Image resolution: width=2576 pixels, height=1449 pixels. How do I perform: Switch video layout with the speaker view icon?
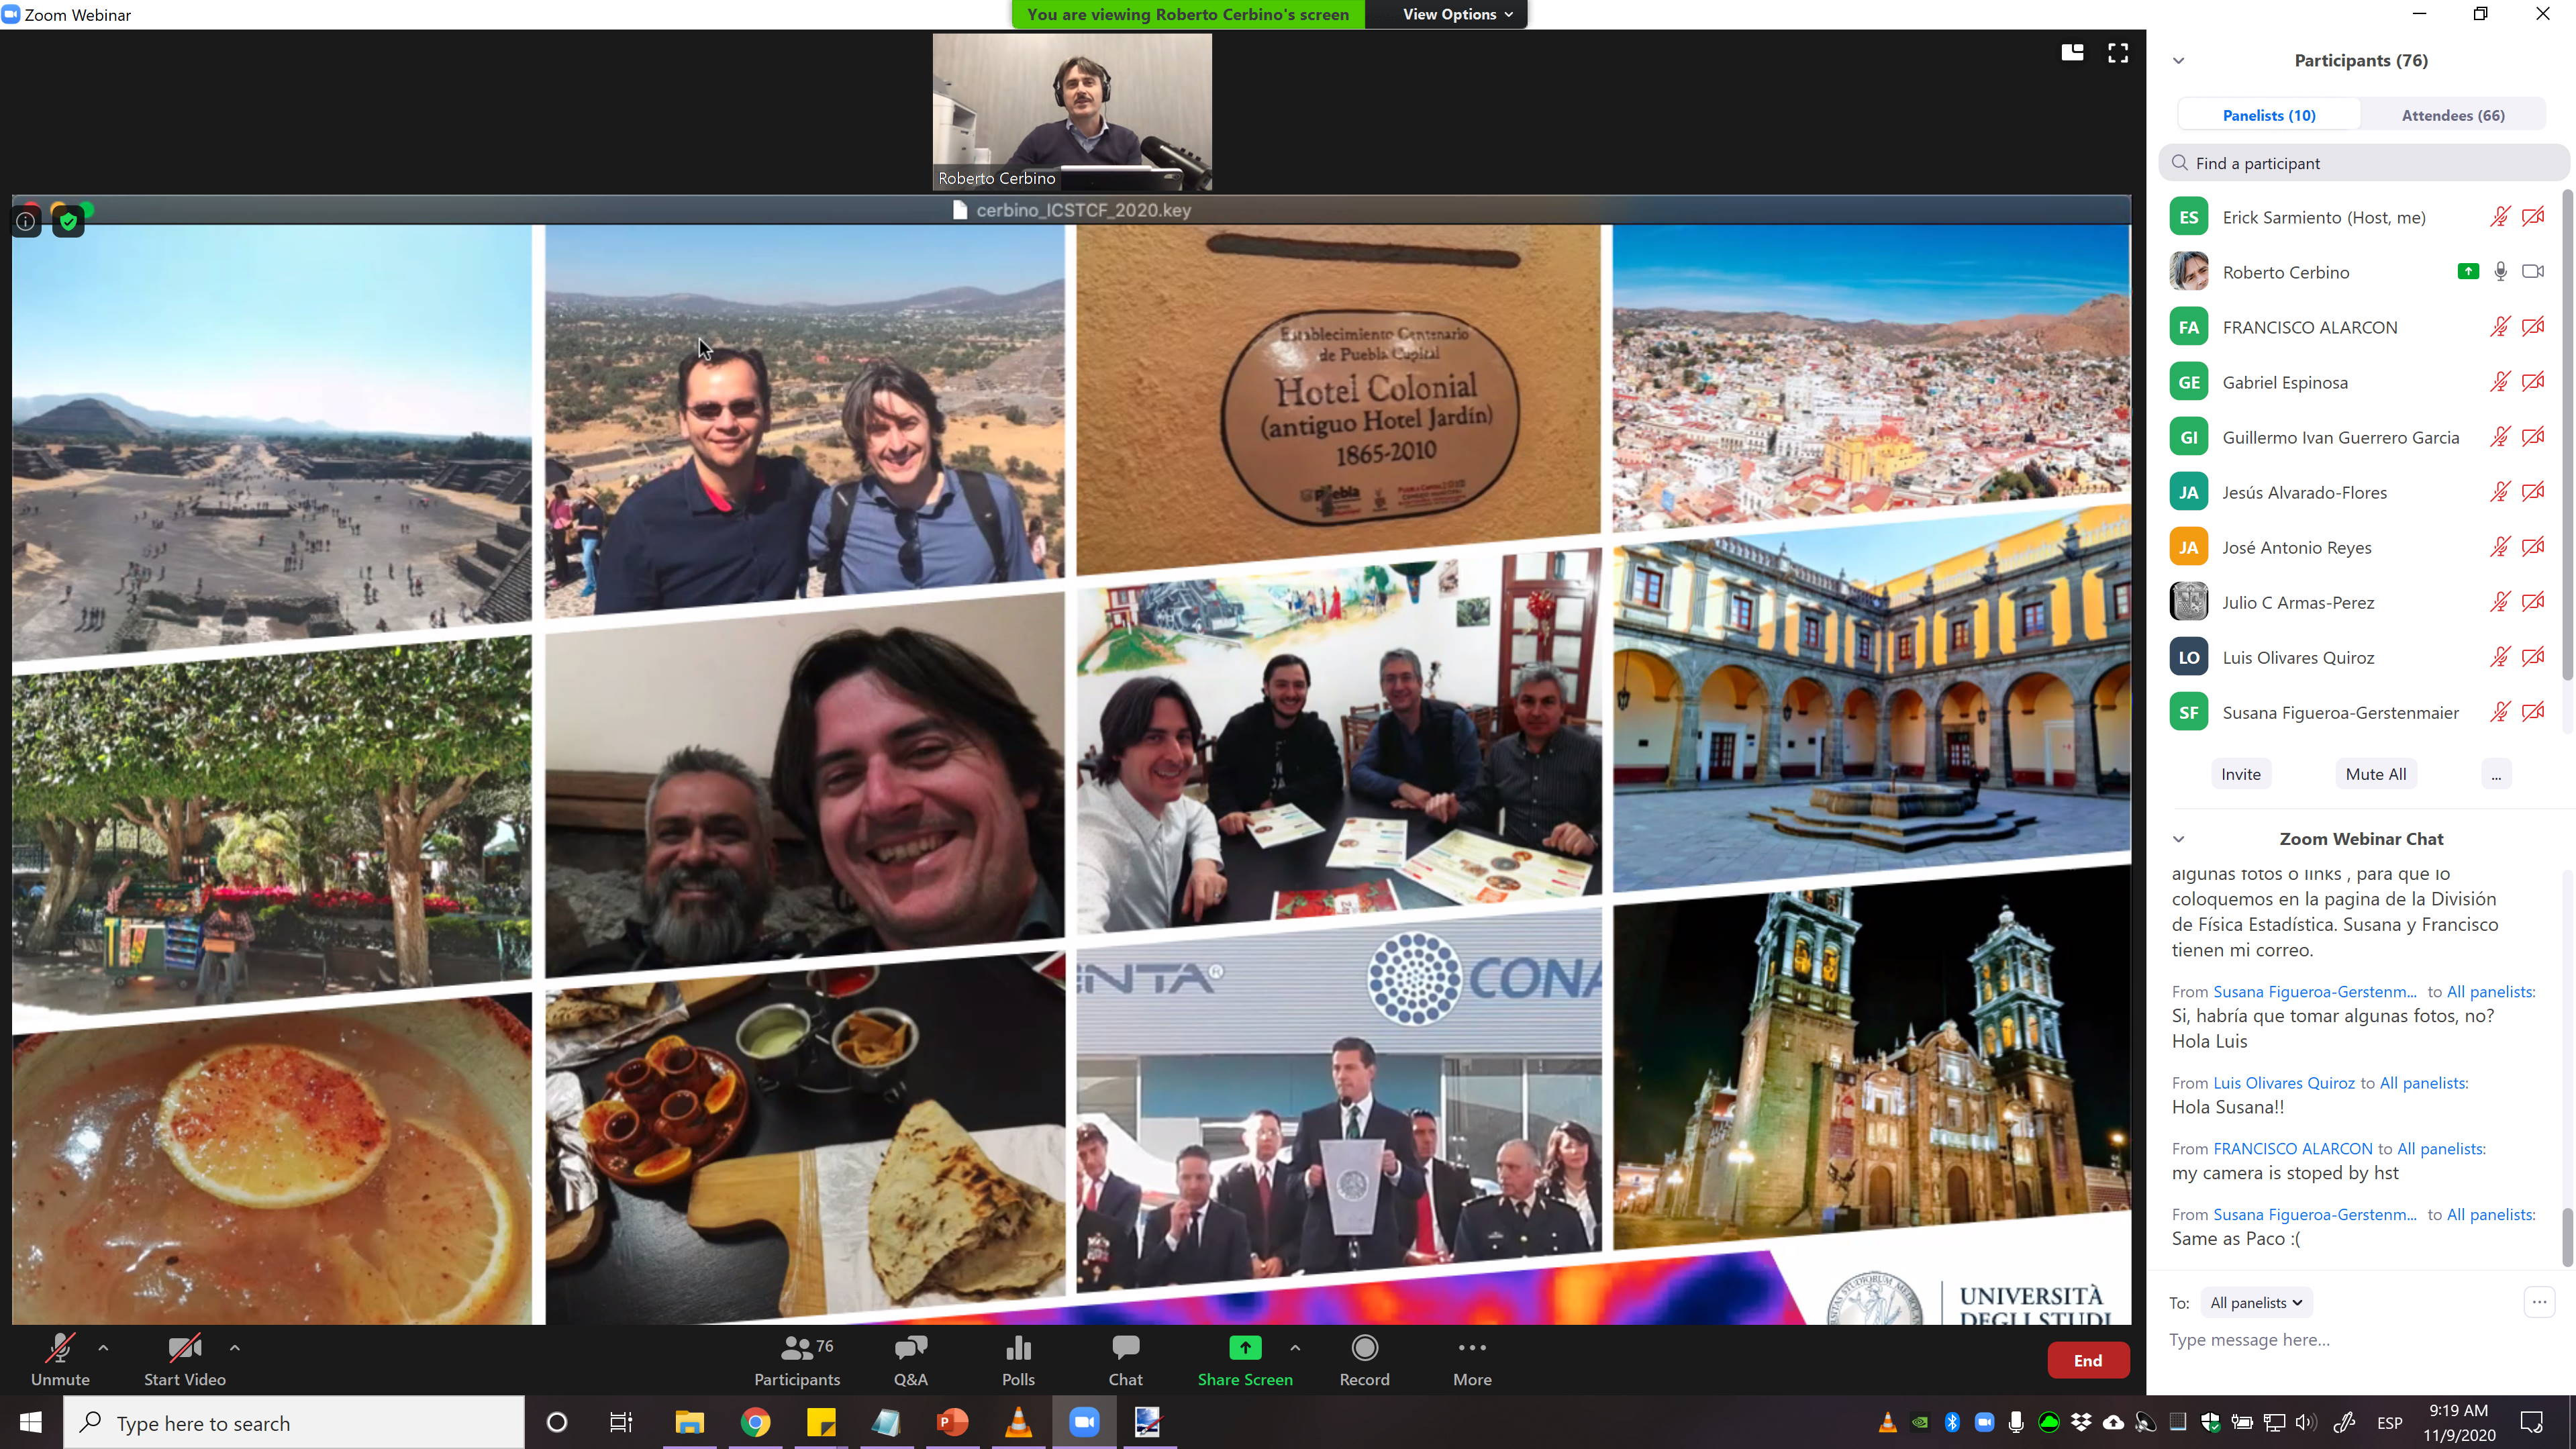coord(2072,52)
